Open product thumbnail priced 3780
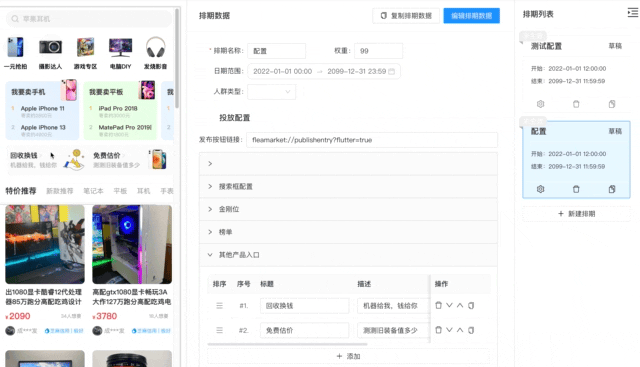This screenshot has width=640, height=367. tap(132, 244)
